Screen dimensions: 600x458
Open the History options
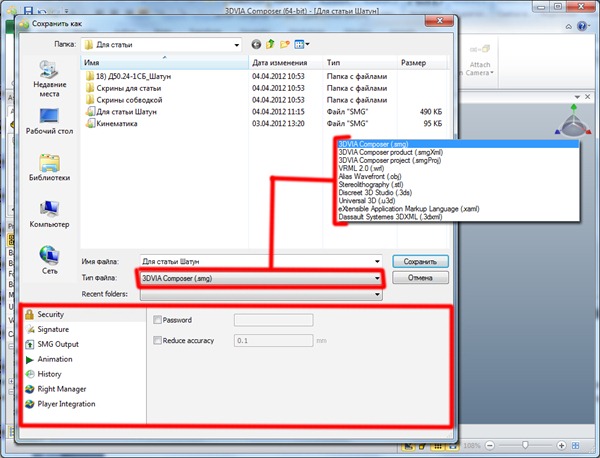click(83, 374)
